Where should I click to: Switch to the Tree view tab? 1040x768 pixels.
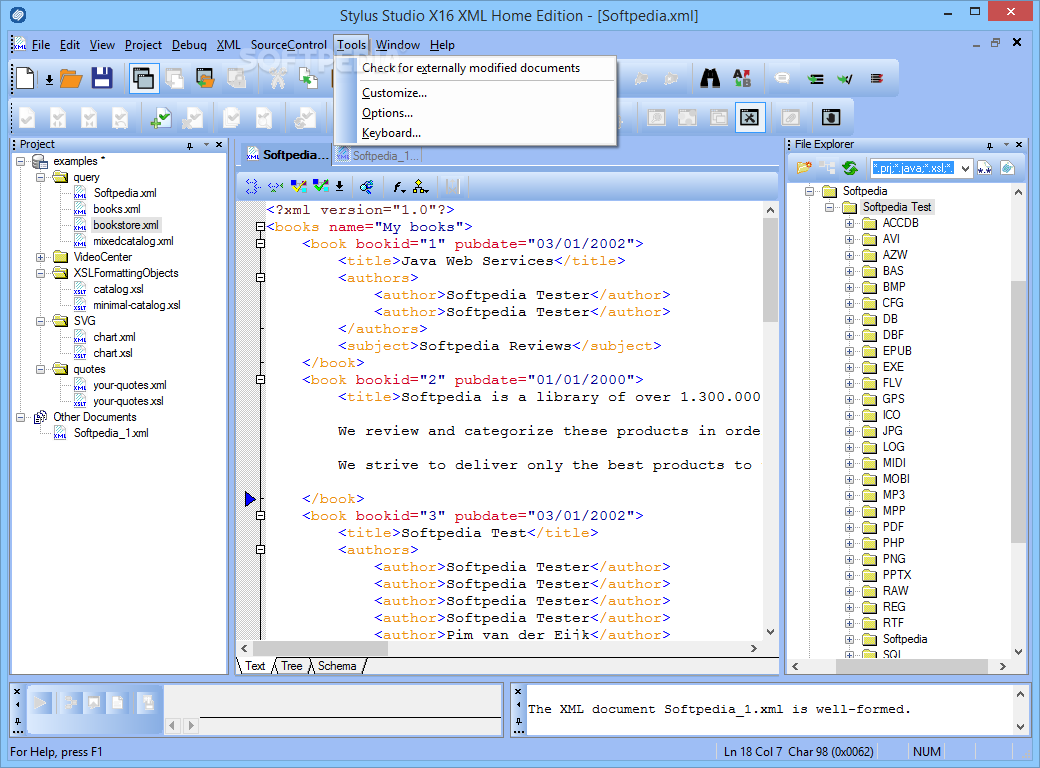click(x=291, y=666)
